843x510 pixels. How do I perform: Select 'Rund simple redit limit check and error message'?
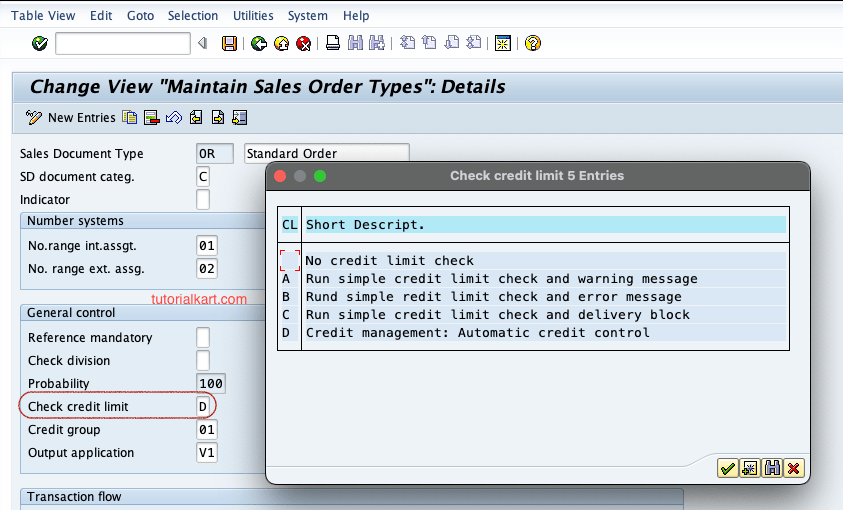[x=545, y=297]
